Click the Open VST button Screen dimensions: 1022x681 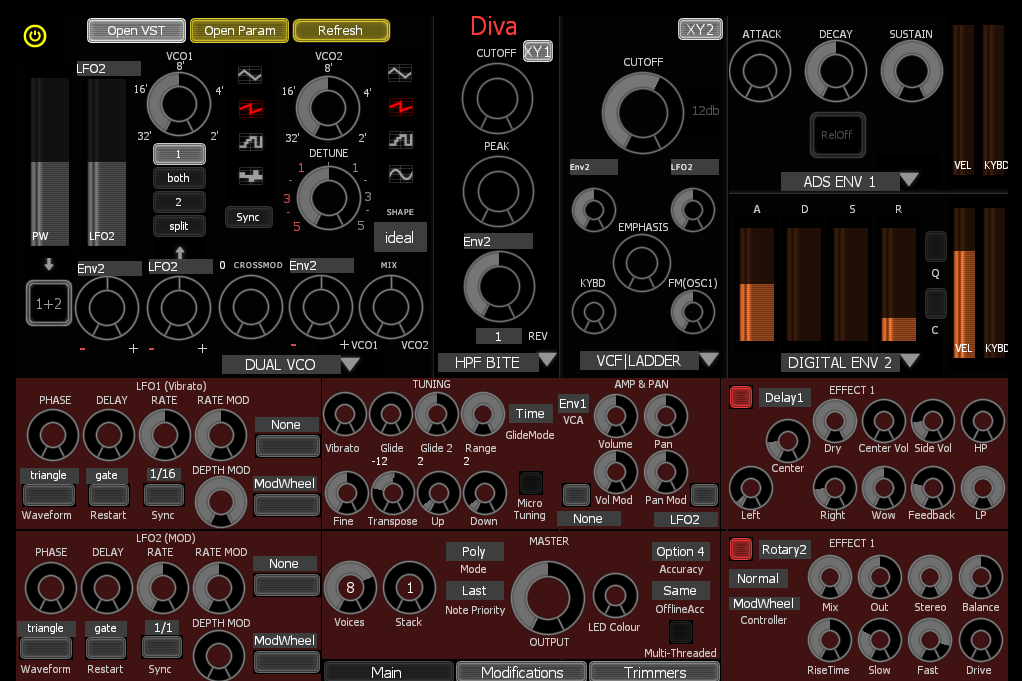point(135,30)
